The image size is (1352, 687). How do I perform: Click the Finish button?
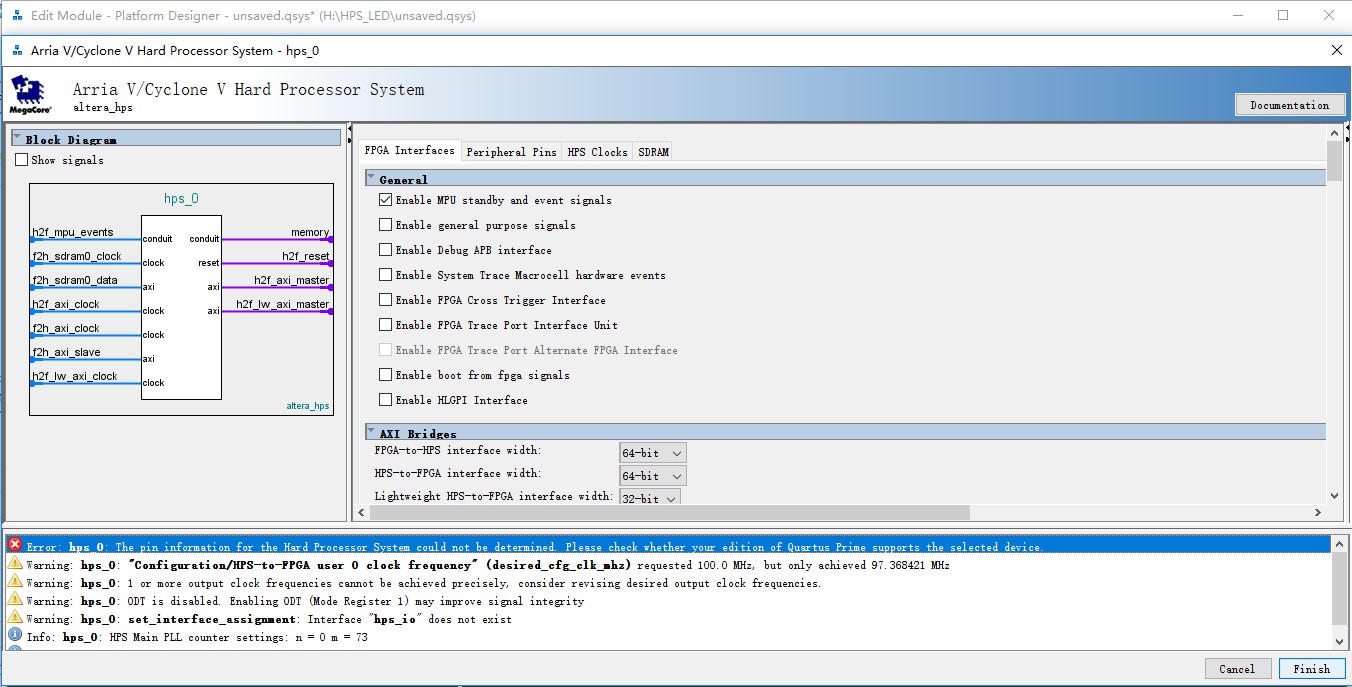(x=1311, y=669)
